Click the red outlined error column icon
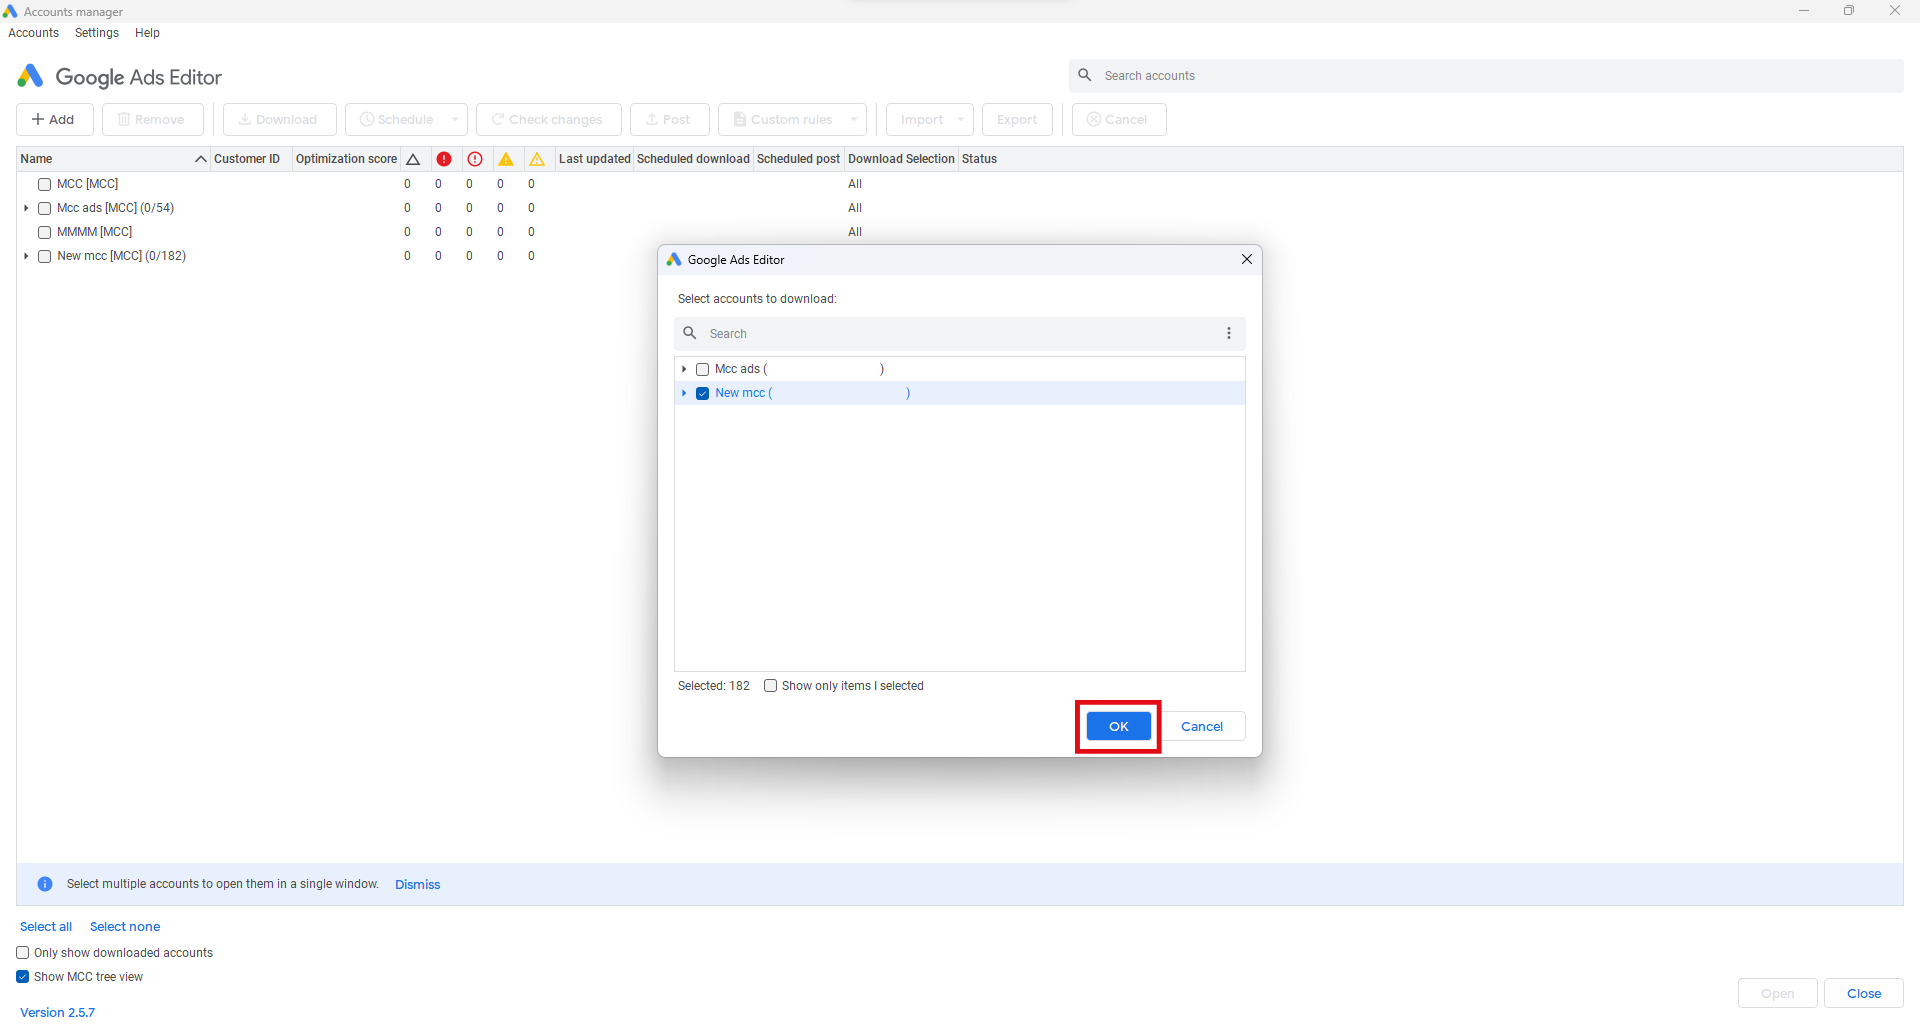1920x1032 pixels. click(x=475, y=159)
